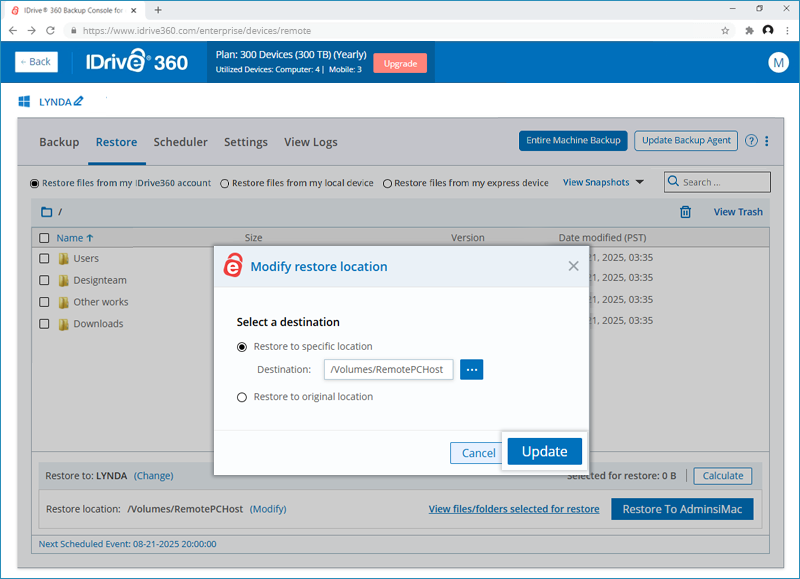The width and height of the screenshot is (800, 579).
Task: Open the browser extensions puzzle icon
Action: 749,31
